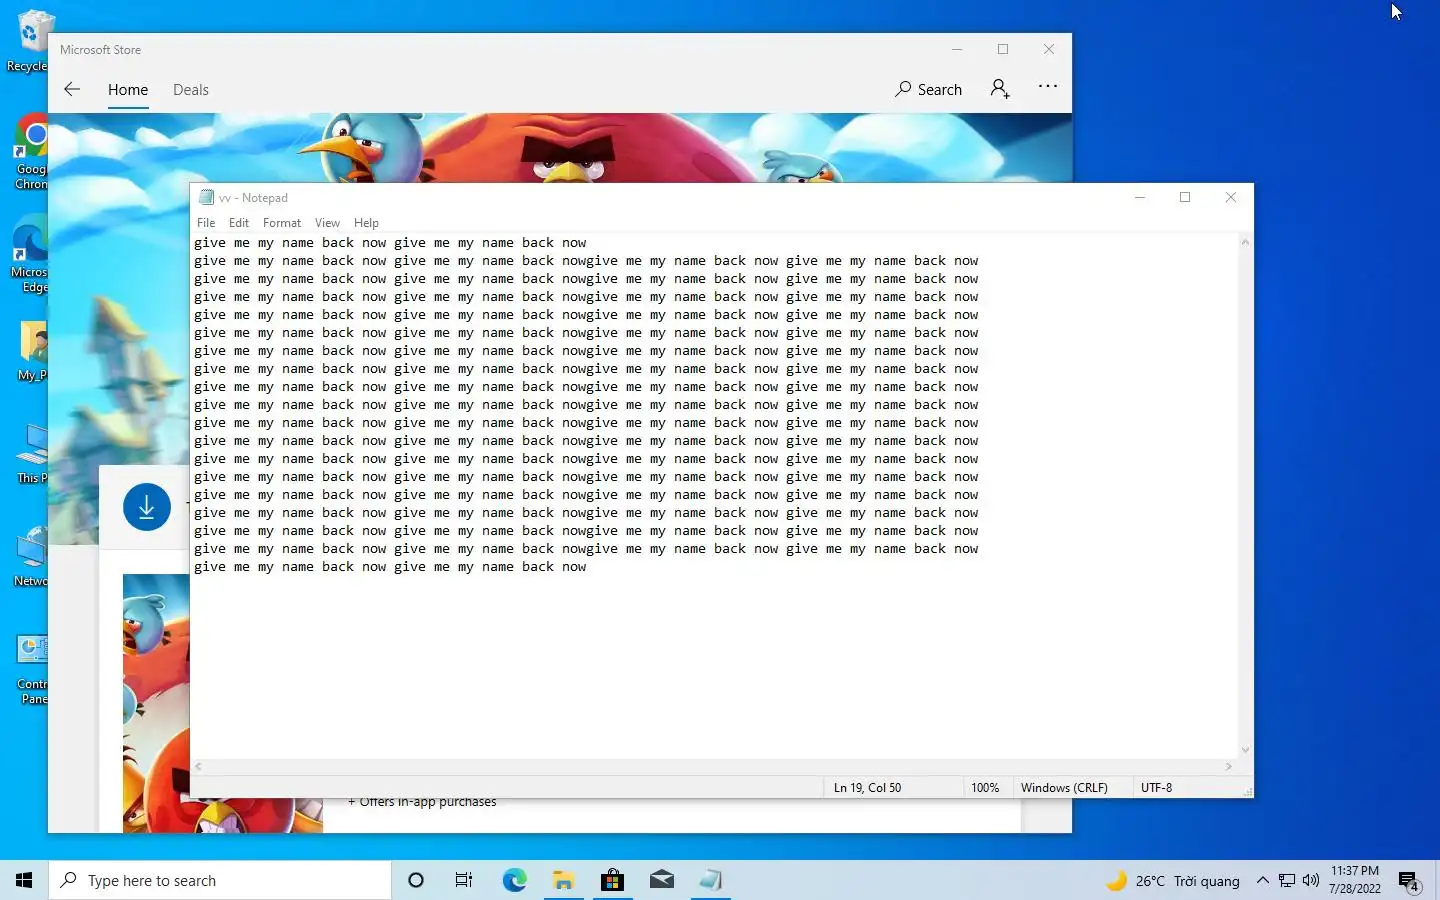Click Notepad vertical scrollbar up arrow
This screenshot has height=900, width=1440.
[x=1245, y=242]
